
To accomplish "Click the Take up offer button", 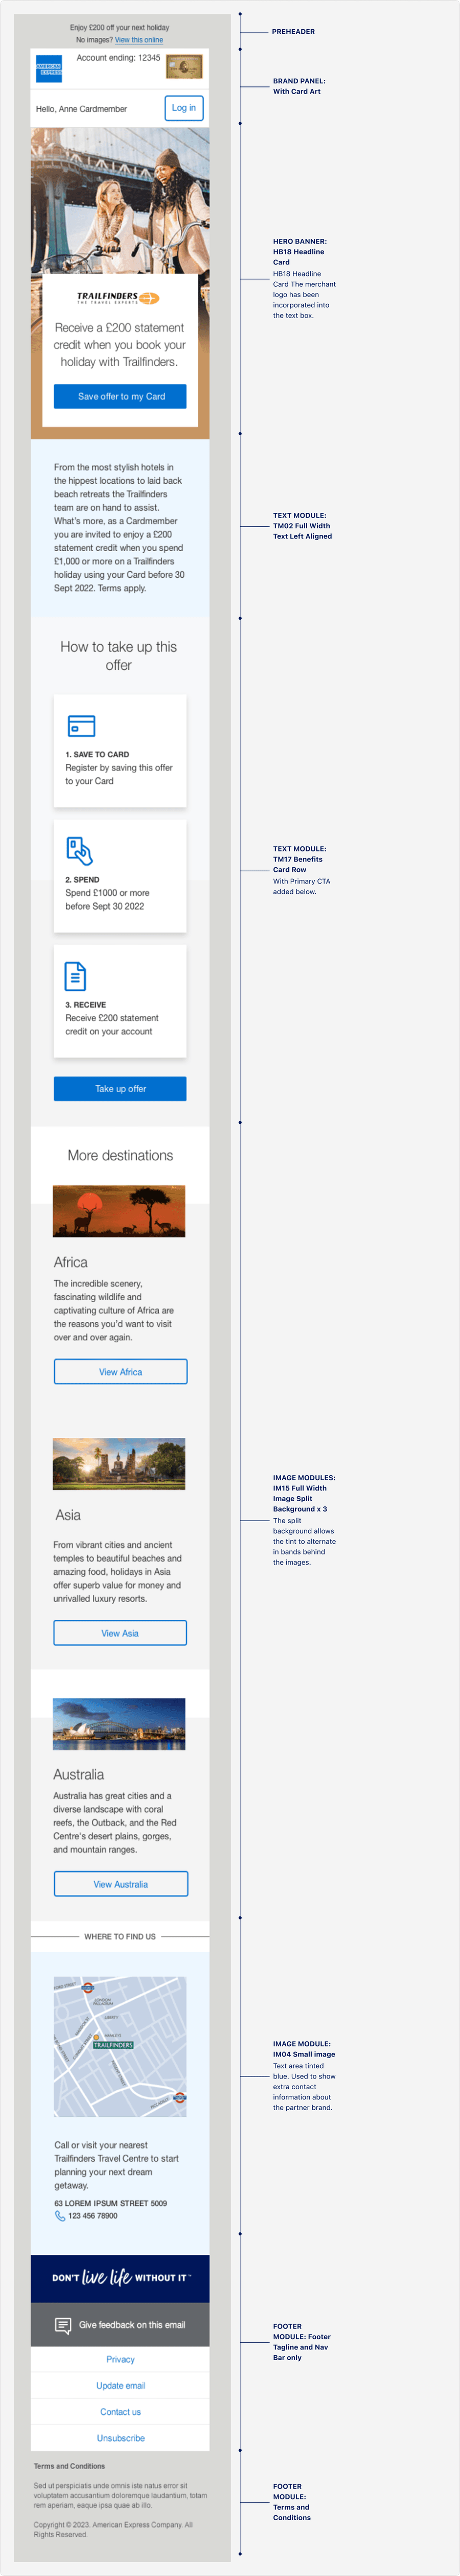I will pyautogui.click(x=120, y=1089).
